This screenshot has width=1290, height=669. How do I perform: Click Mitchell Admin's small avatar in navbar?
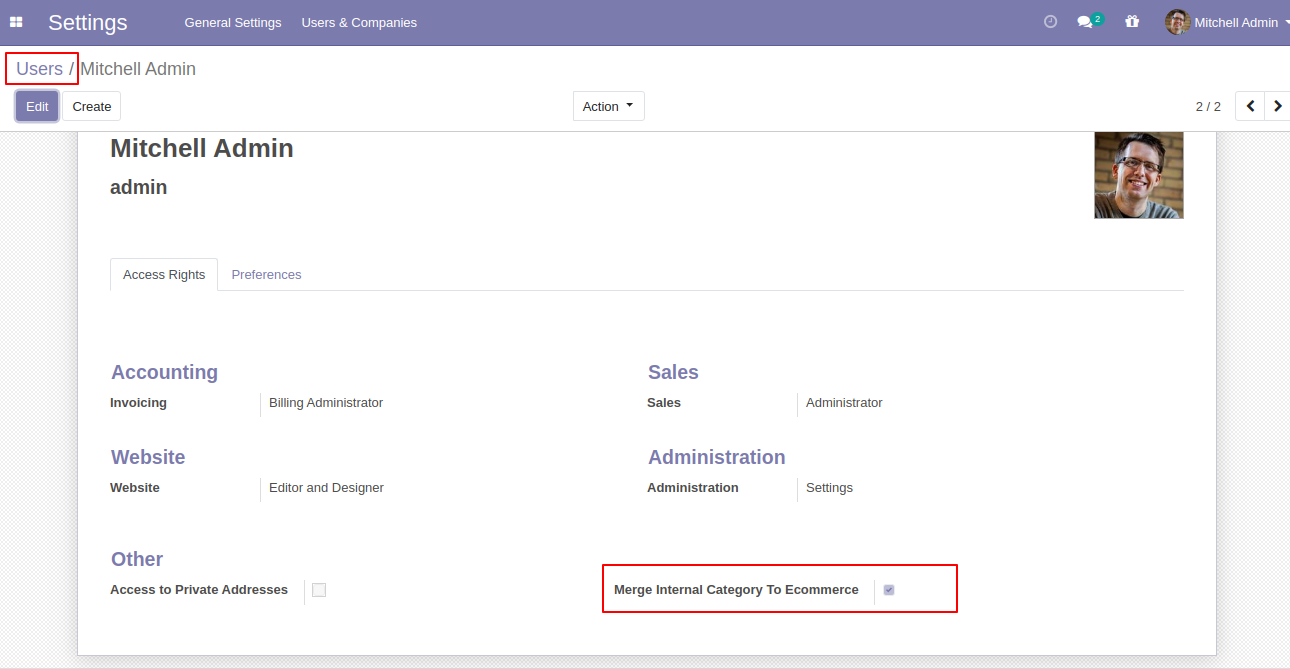pyautogui.click(x=1177, y=22)
